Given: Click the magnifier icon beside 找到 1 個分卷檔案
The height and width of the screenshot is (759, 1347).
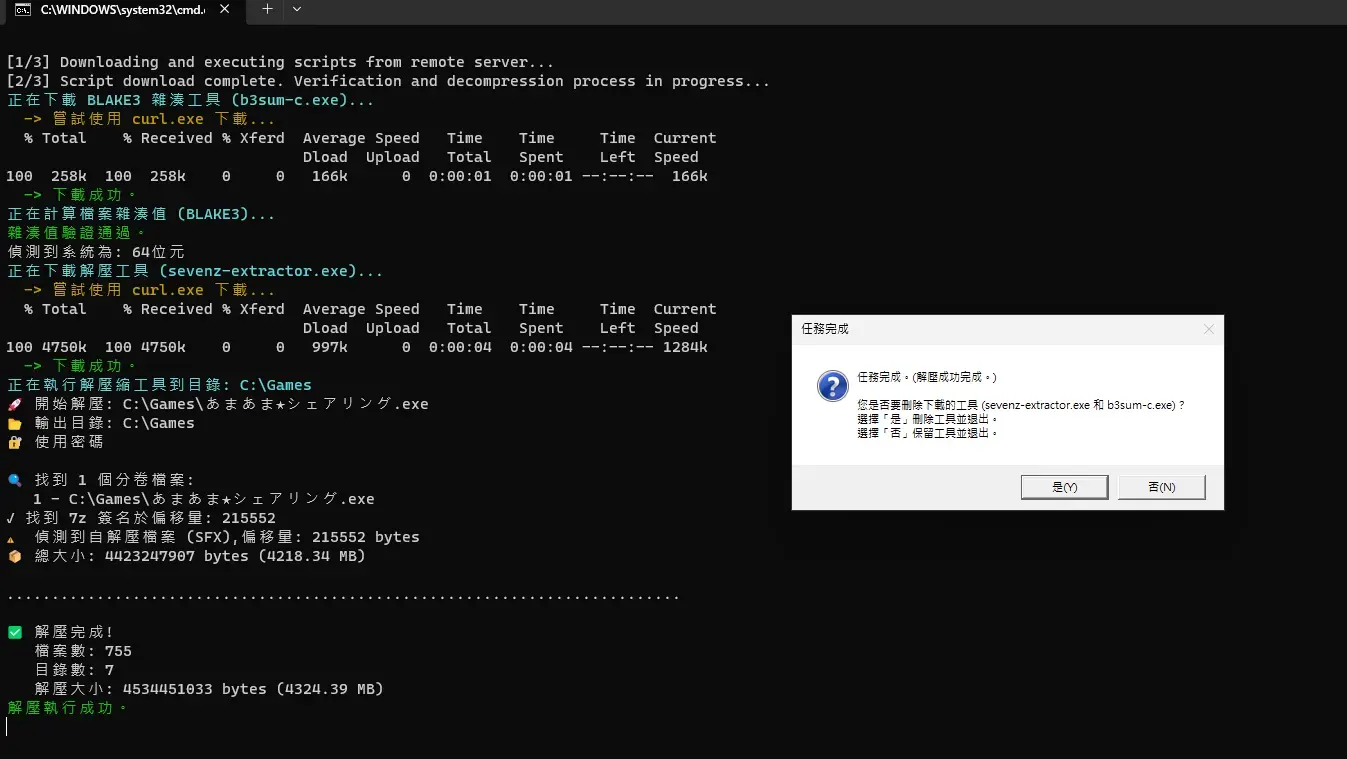Looking at the screenshot, I should (x=14, y=480).
